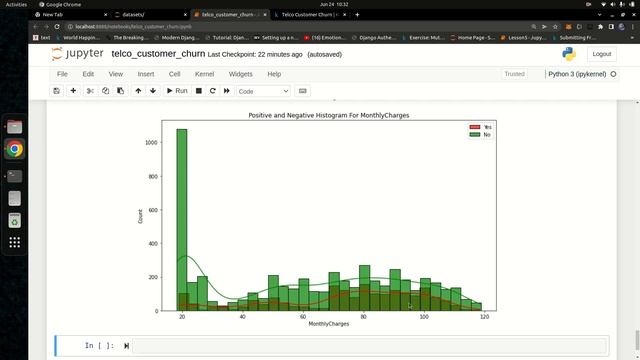This screenshot has height=360, width=640.
Task: Open the Home Page - S... bookmark
Action: (473, 38)
